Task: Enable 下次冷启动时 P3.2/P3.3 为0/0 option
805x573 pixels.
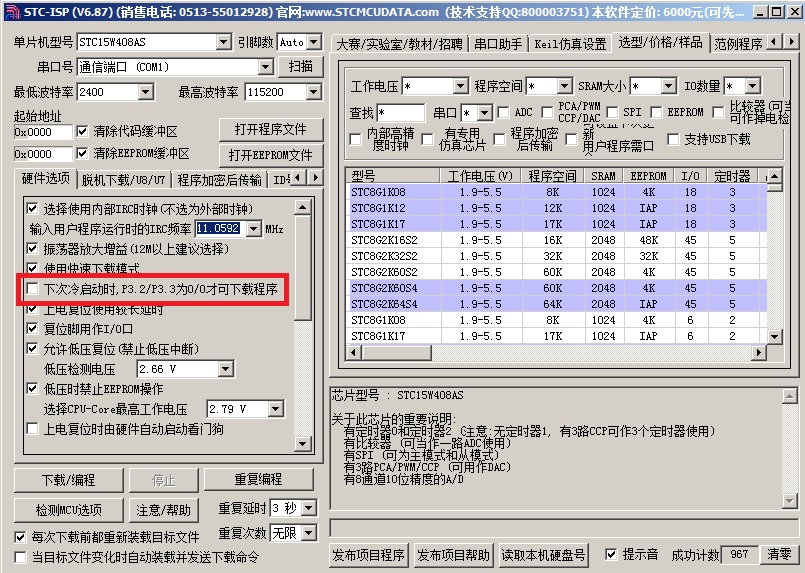Action: coord(32,289)
